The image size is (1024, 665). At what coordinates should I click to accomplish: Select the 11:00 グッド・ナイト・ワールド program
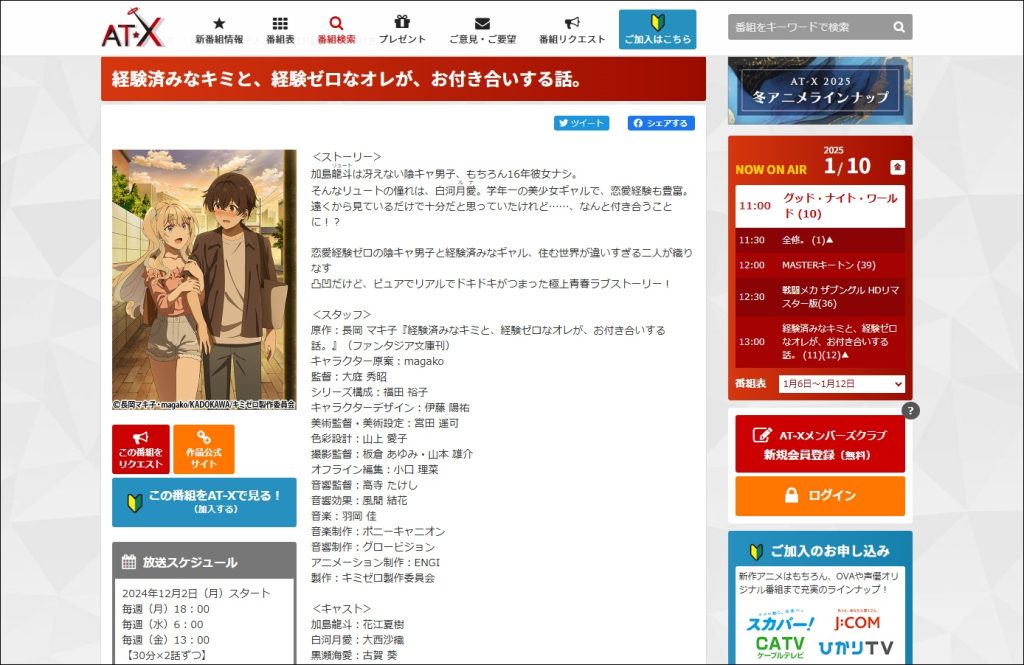820,206
